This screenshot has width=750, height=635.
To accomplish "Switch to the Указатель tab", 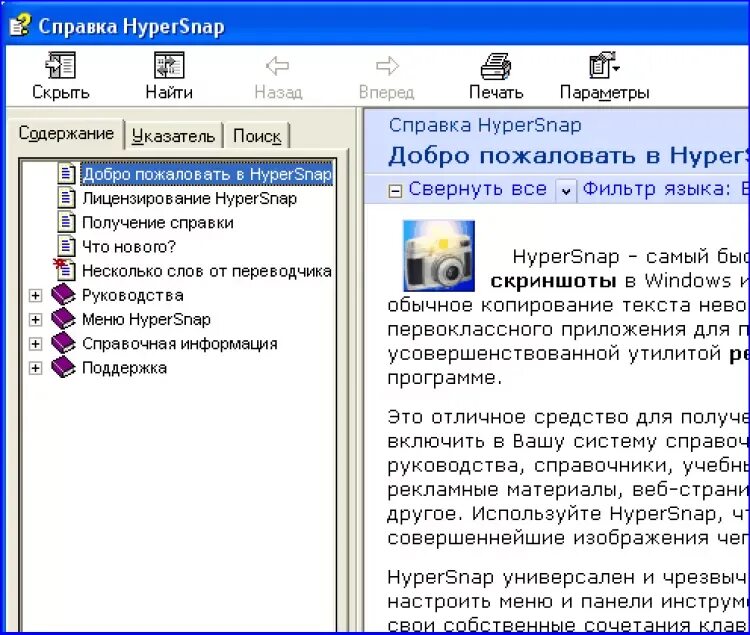I will pyautogui.click(x=173, y=136).
